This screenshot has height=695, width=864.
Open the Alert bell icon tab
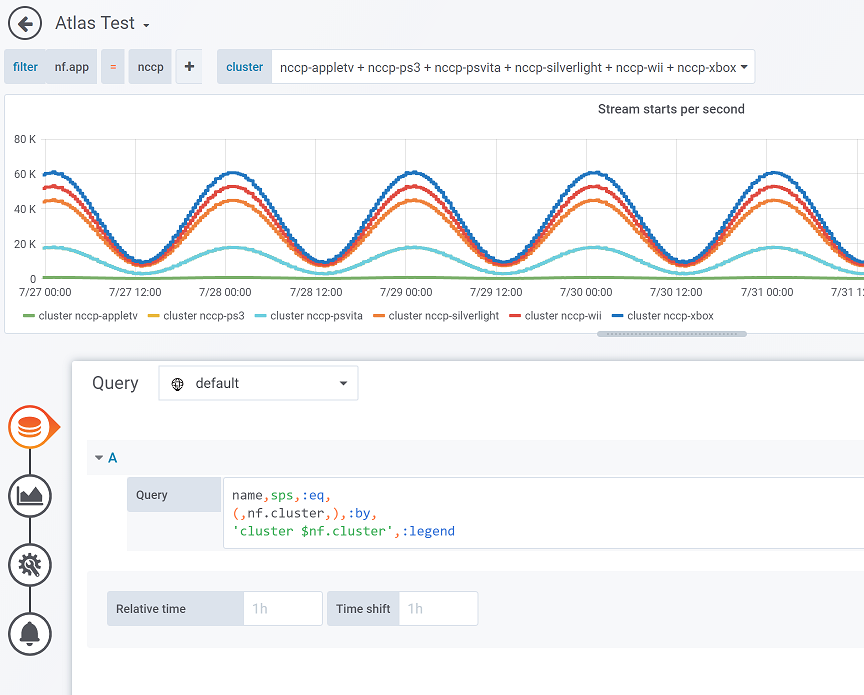point(30,633)
